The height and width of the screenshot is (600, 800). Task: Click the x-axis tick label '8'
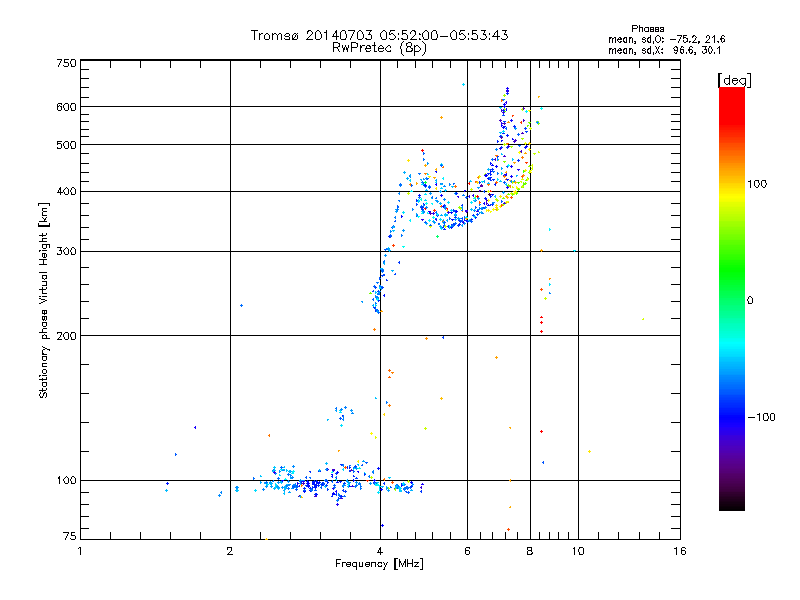click(530, 551)
